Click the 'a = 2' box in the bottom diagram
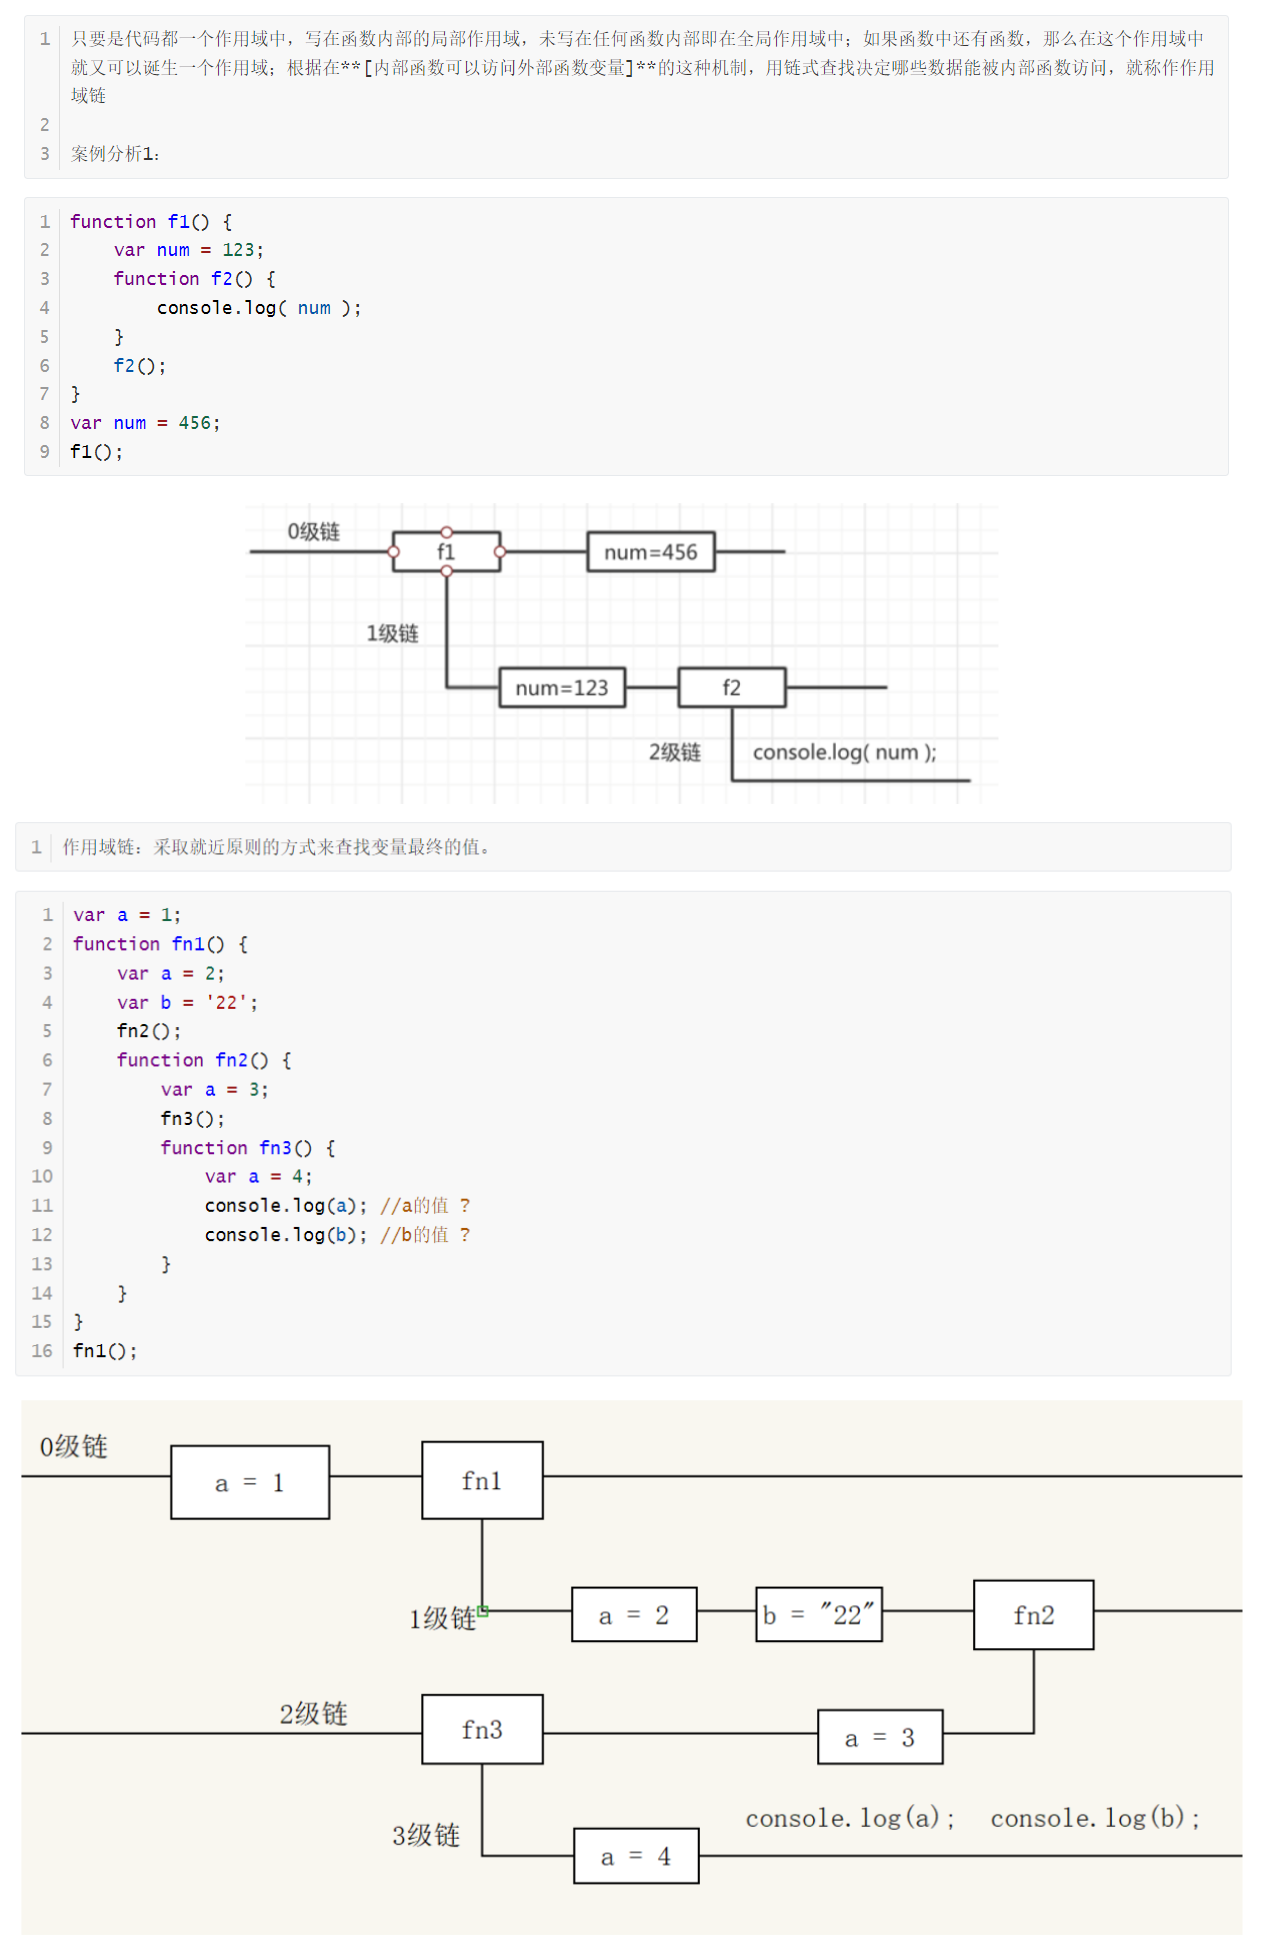The height and width of the screenshot is (1947, 1270). (634, 1615)
